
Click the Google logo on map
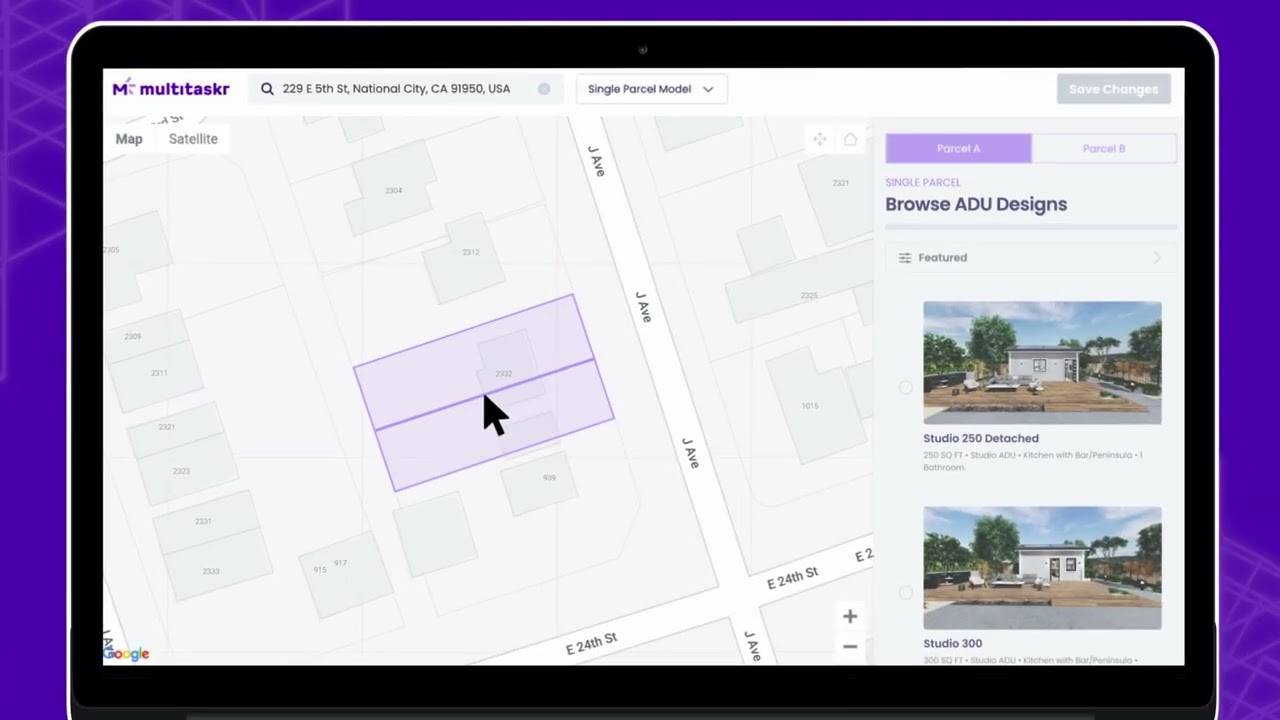point(127,654)
